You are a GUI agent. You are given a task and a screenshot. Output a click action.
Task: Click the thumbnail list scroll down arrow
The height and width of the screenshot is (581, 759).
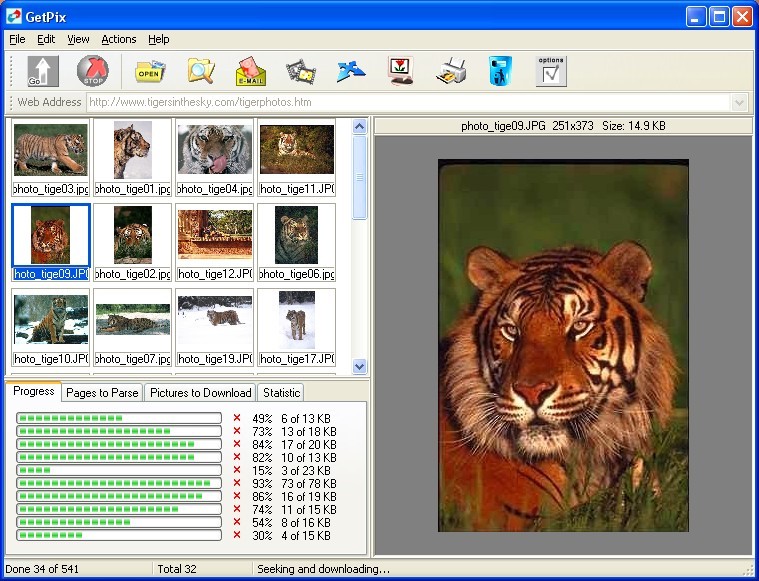click(359, 366)
